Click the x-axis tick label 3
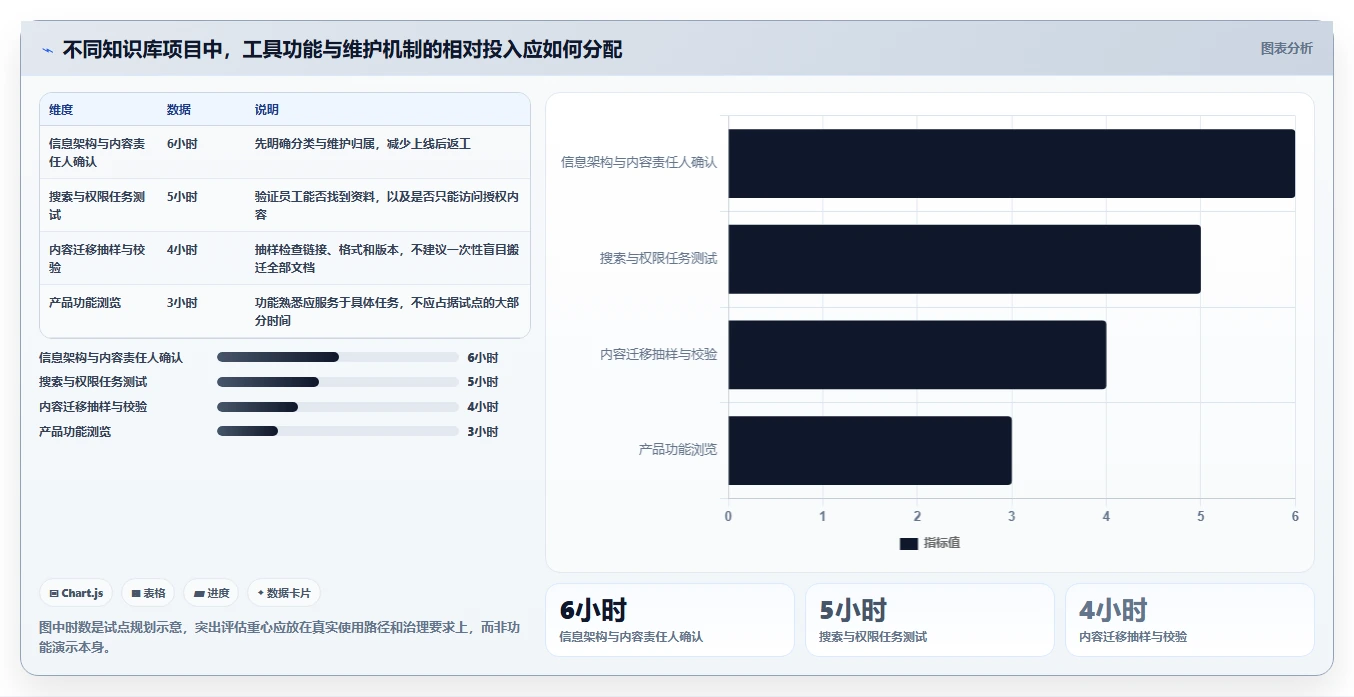 pos(1011,516)
